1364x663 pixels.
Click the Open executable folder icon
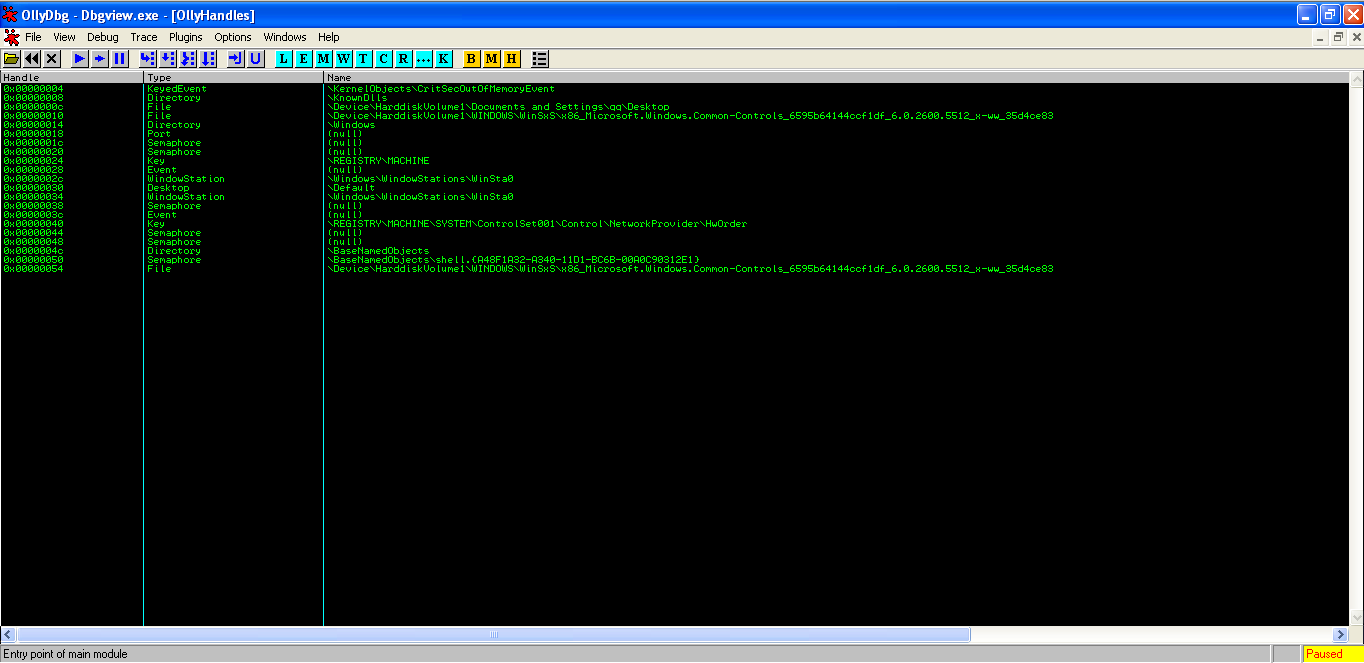click(x=12, y=59)
